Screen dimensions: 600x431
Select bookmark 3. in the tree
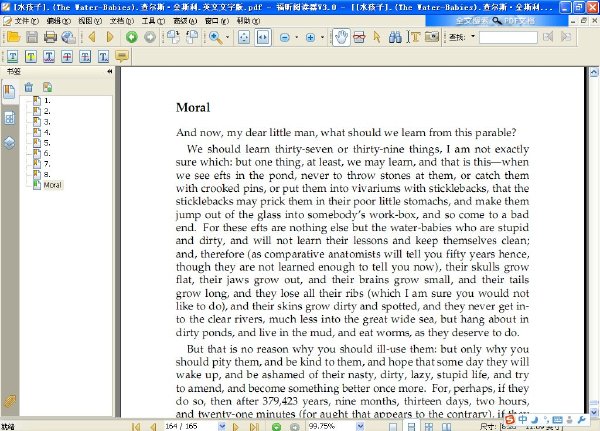click(x=47, y=122)
